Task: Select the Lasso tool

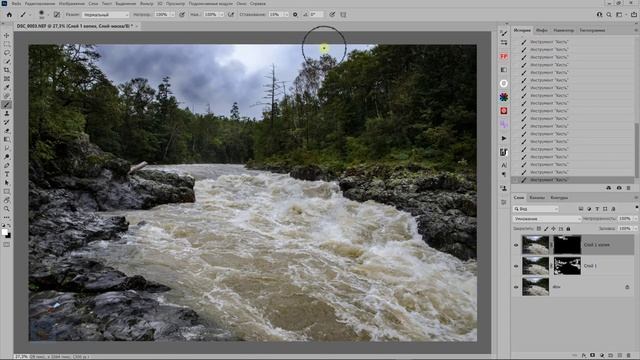Action: pyautogui.click(x=7, y=53)
